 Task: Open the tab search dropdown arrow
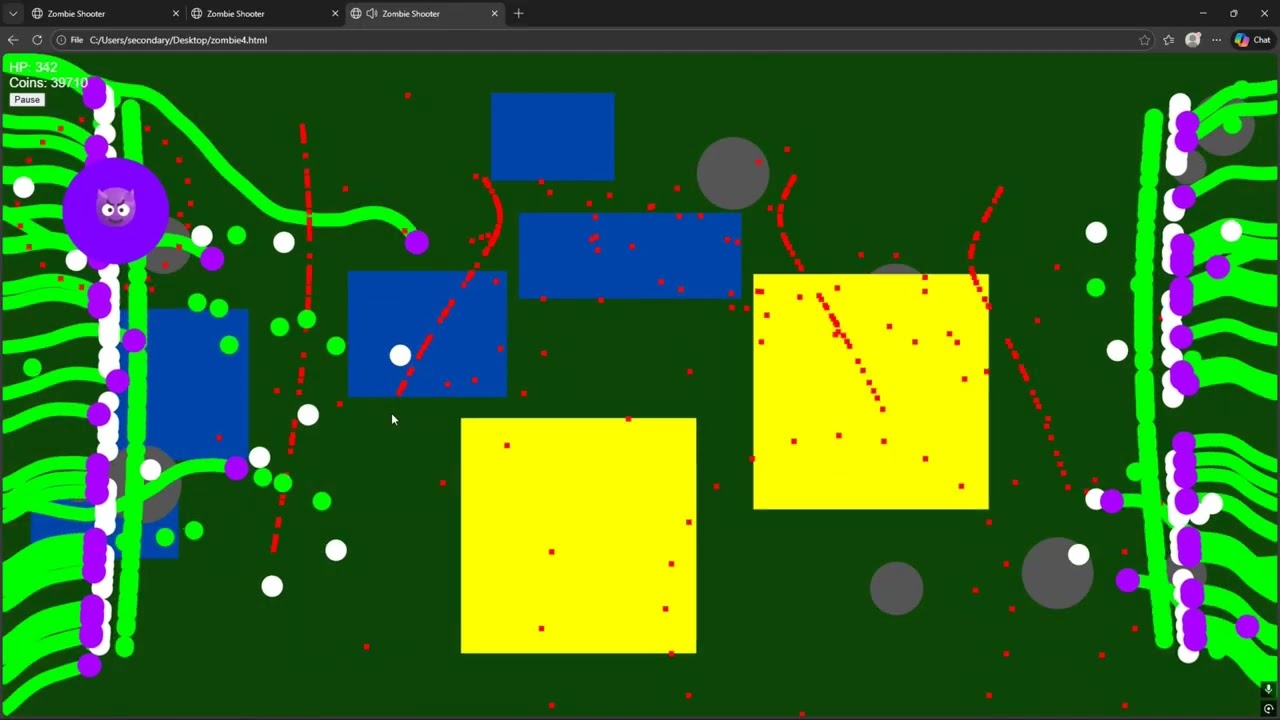pyautogui.click(x=12, y=13)
